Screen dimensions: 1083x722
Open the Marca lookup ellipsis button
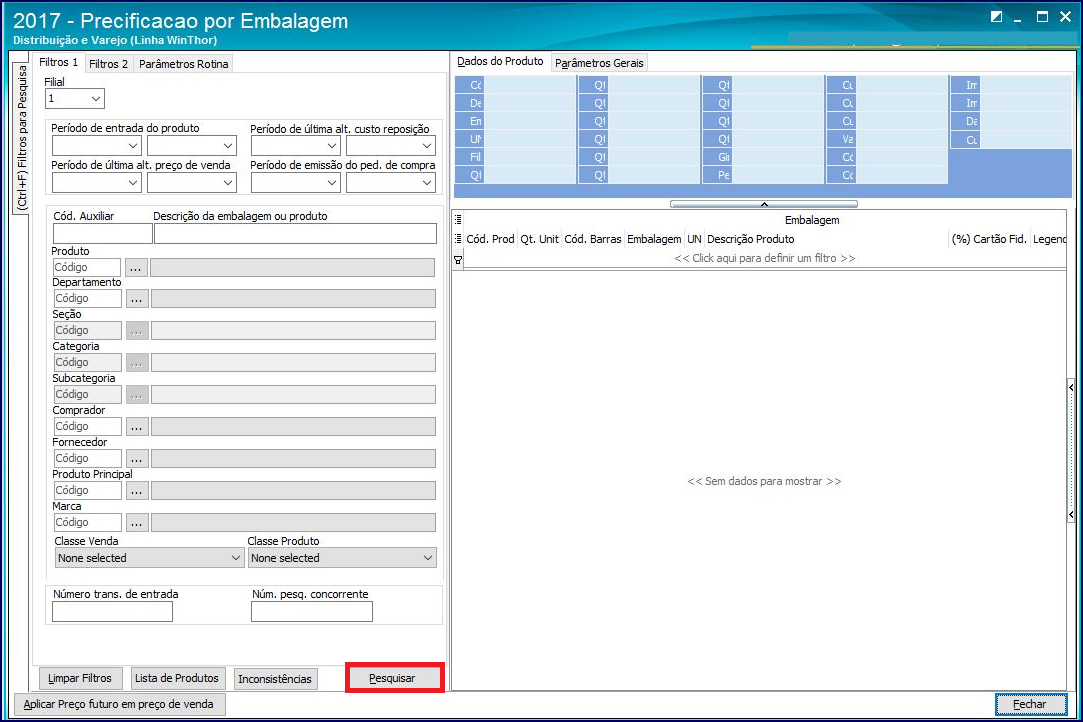pyautogui.click(x=137, y=522)
